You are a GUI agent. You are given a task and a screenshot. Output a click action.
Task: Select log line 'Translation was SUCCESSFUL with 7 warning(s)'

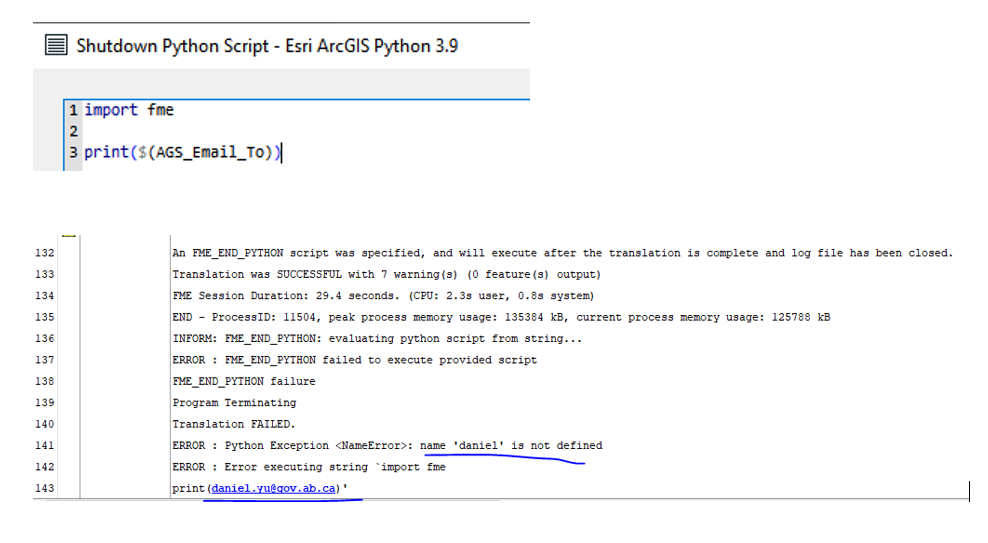tap(386, 275)
